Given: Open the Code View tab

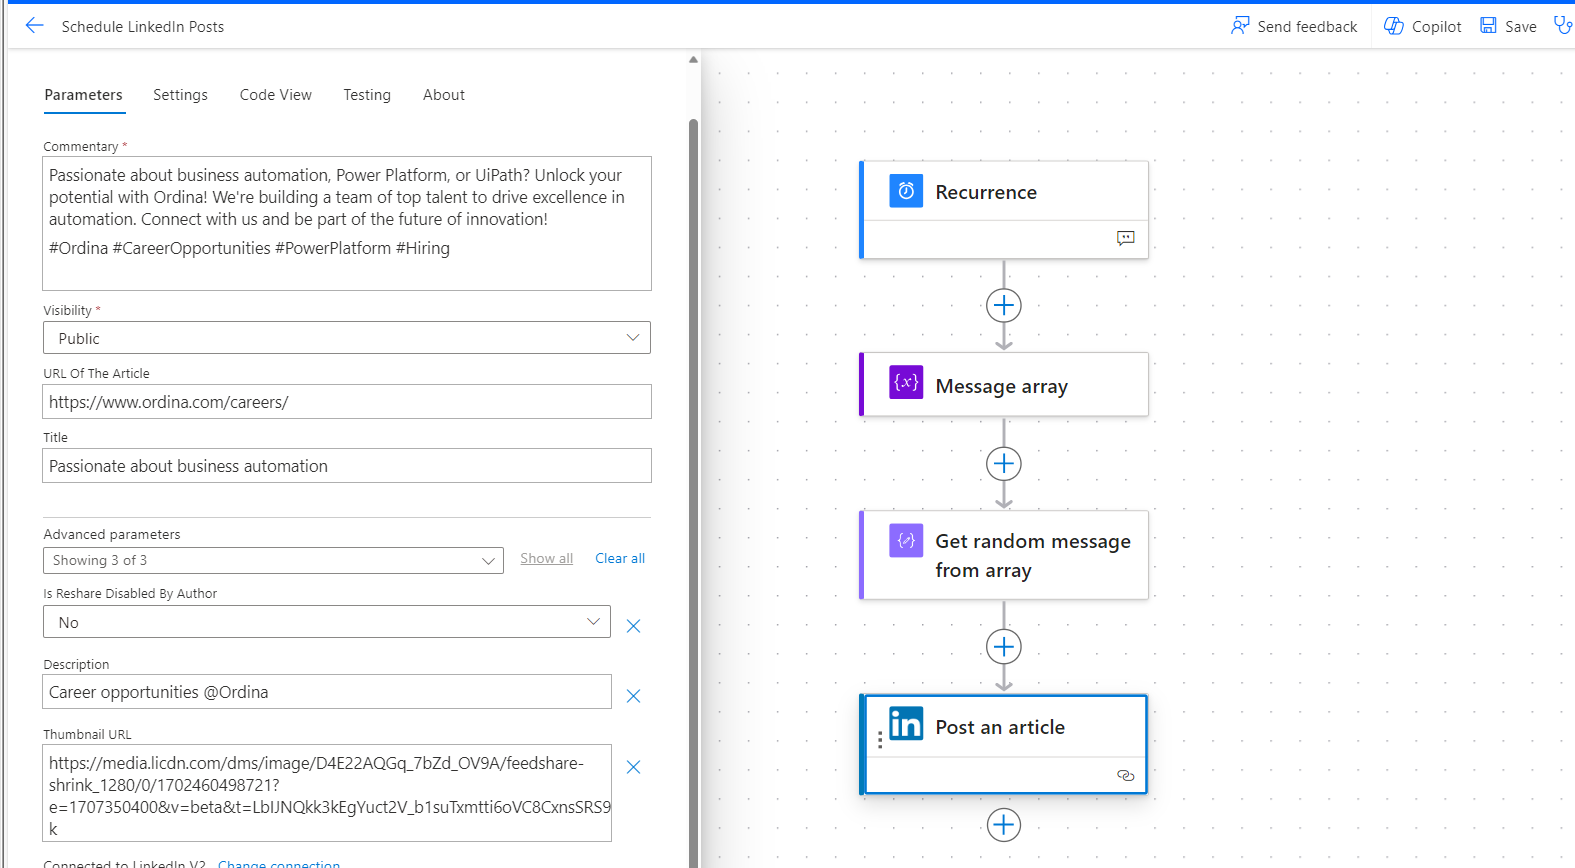Looking at the screenshot, I should pos(276,95).
